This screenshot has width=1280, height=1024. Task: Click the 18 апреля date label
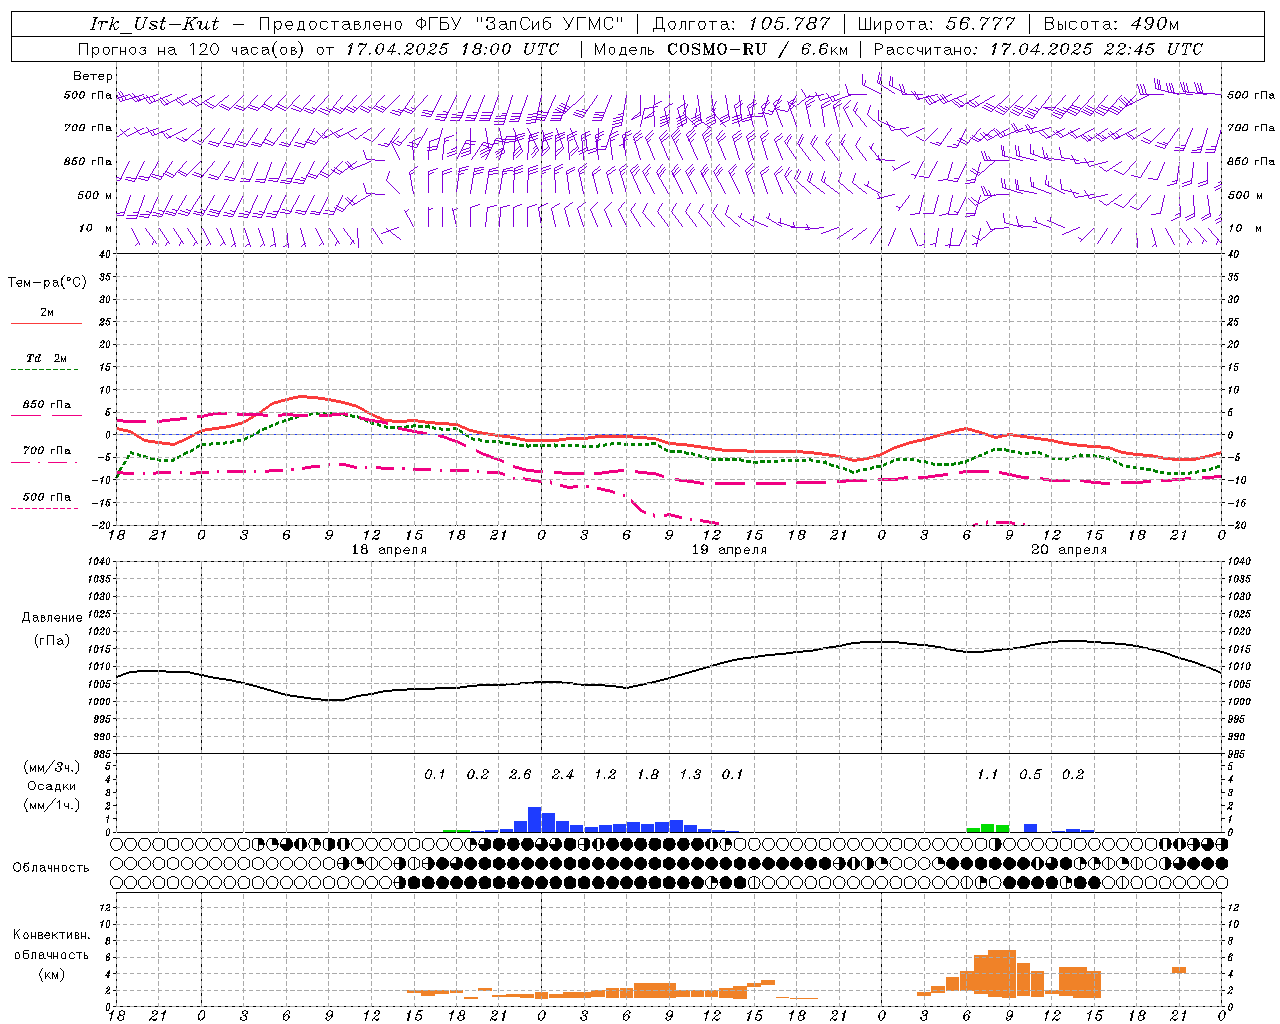pyautogui.click(x=389, y=550)
